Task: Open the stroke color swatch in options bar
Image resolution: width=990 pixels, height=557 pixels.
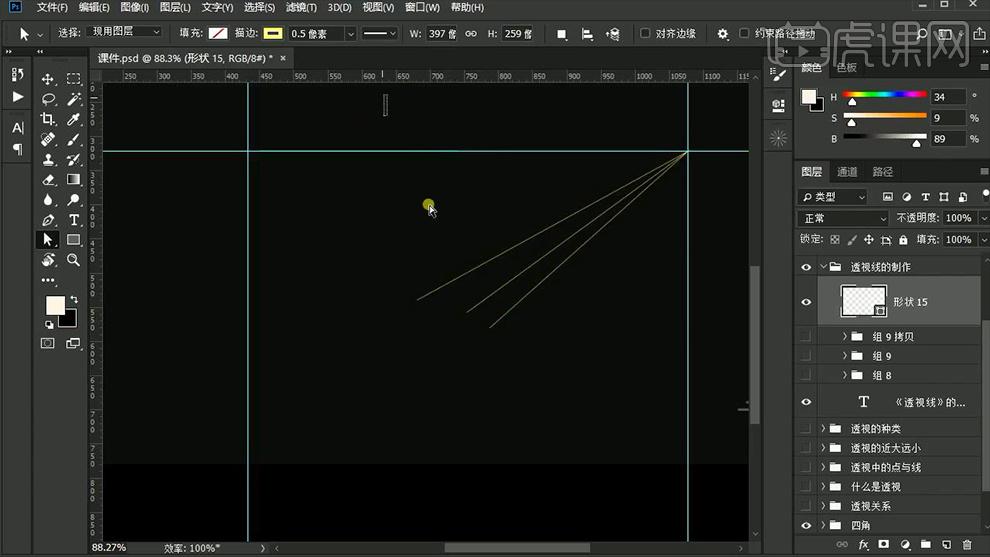Action: pyautogui.click(x=273, y=33)
